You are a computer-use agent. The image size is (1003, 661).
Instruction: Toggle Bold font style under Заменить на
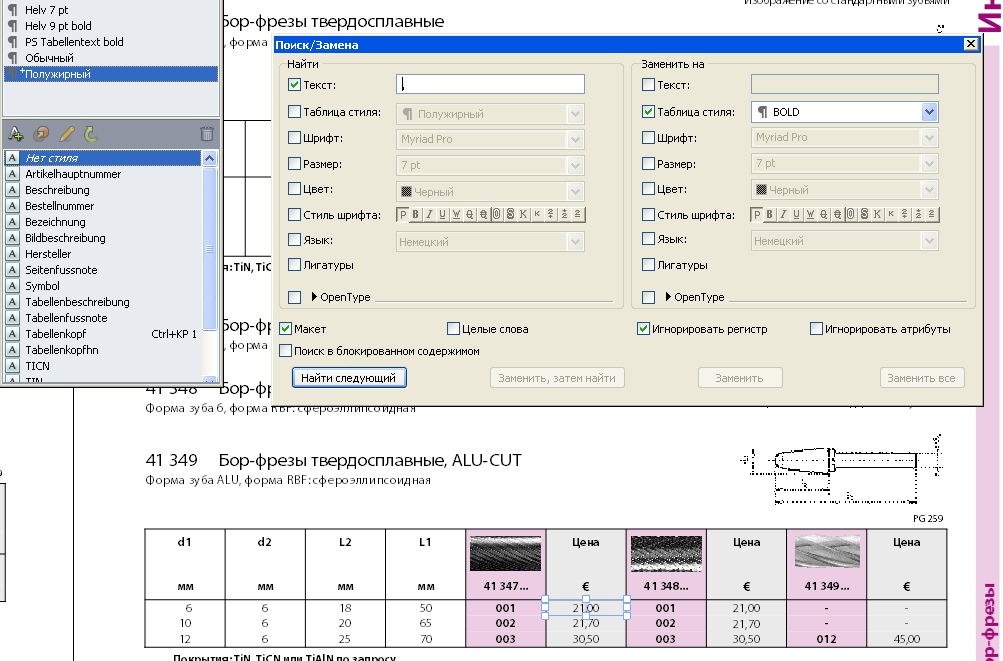(770, 215)
